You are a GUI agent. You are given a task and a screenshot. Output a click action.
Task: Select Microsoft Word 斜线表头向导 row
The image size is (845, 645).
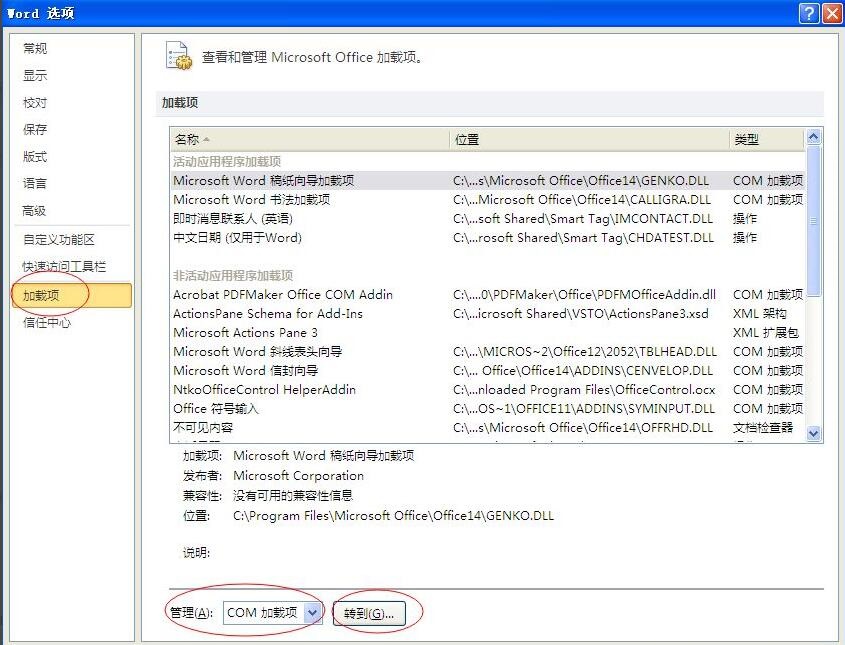pyautogui.click(x=488, y=352)
